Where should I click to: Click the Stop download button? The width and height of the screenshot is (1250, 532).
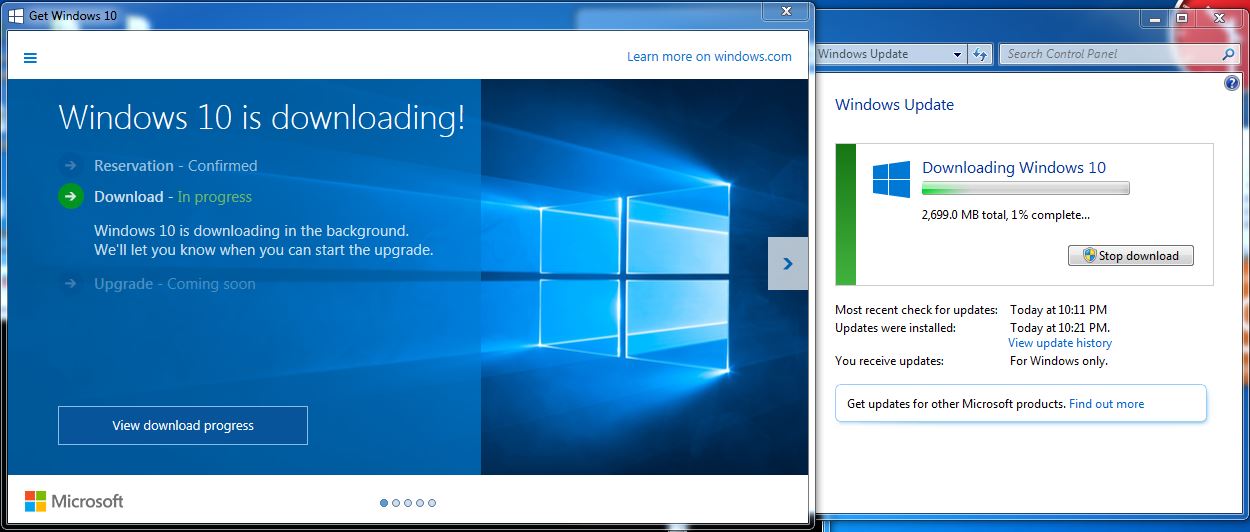[x=1131, y=255]
